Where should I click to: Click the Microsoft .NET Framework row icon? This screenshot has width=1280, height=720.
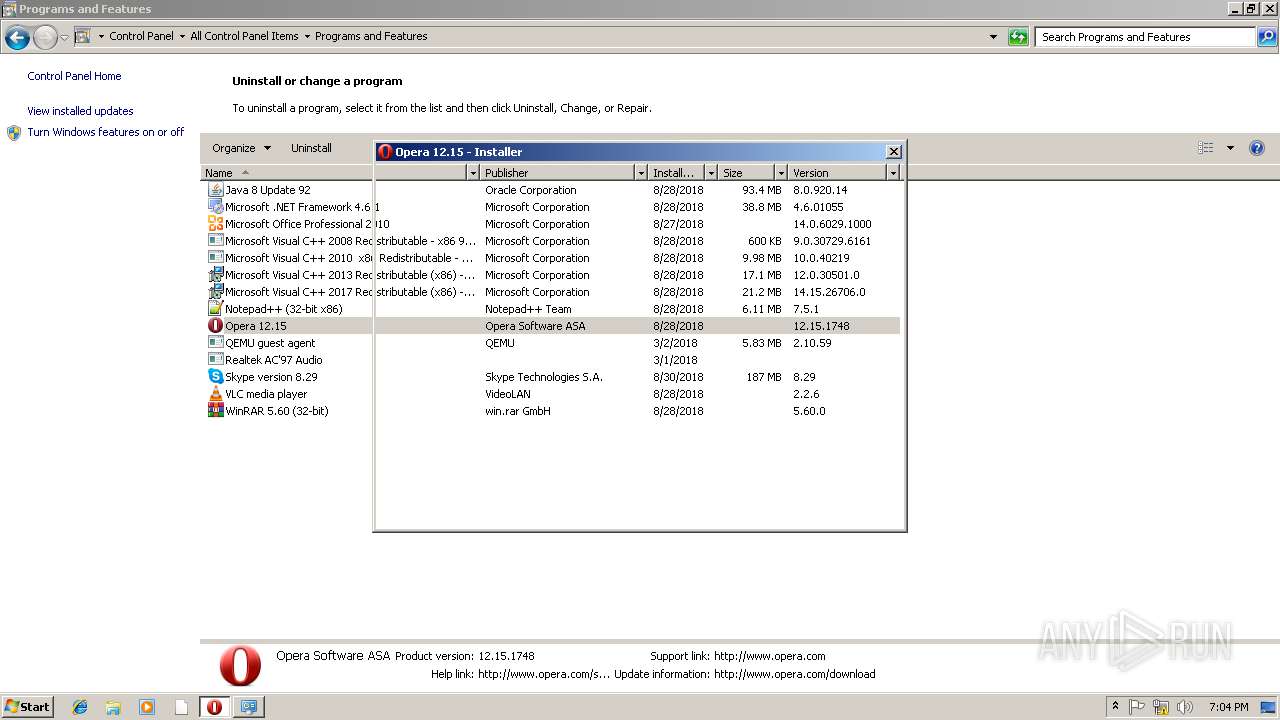point(215,207)
